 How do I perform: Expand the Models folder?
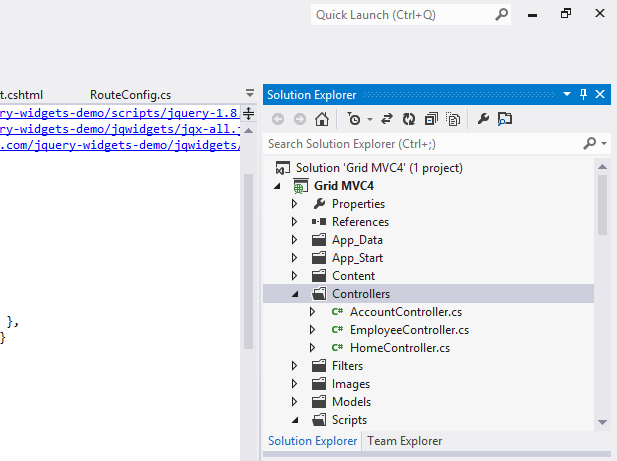(294, 402)
